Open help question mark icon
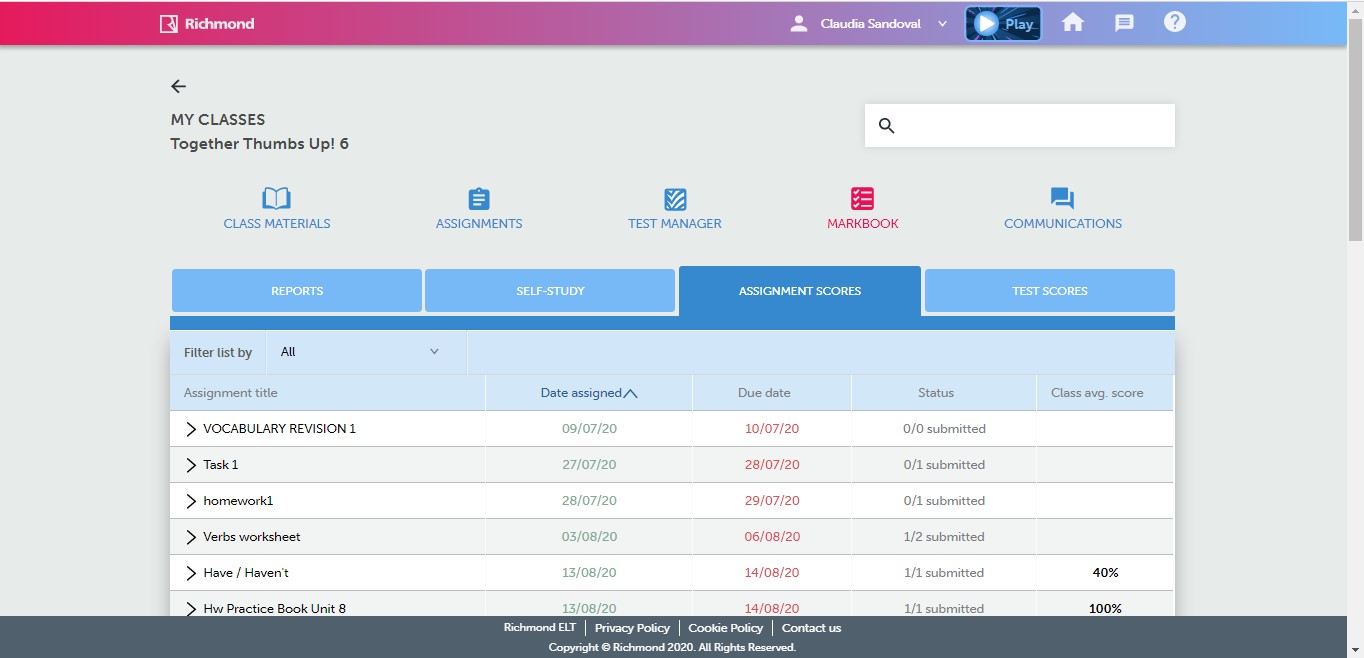 [1175, 22]
